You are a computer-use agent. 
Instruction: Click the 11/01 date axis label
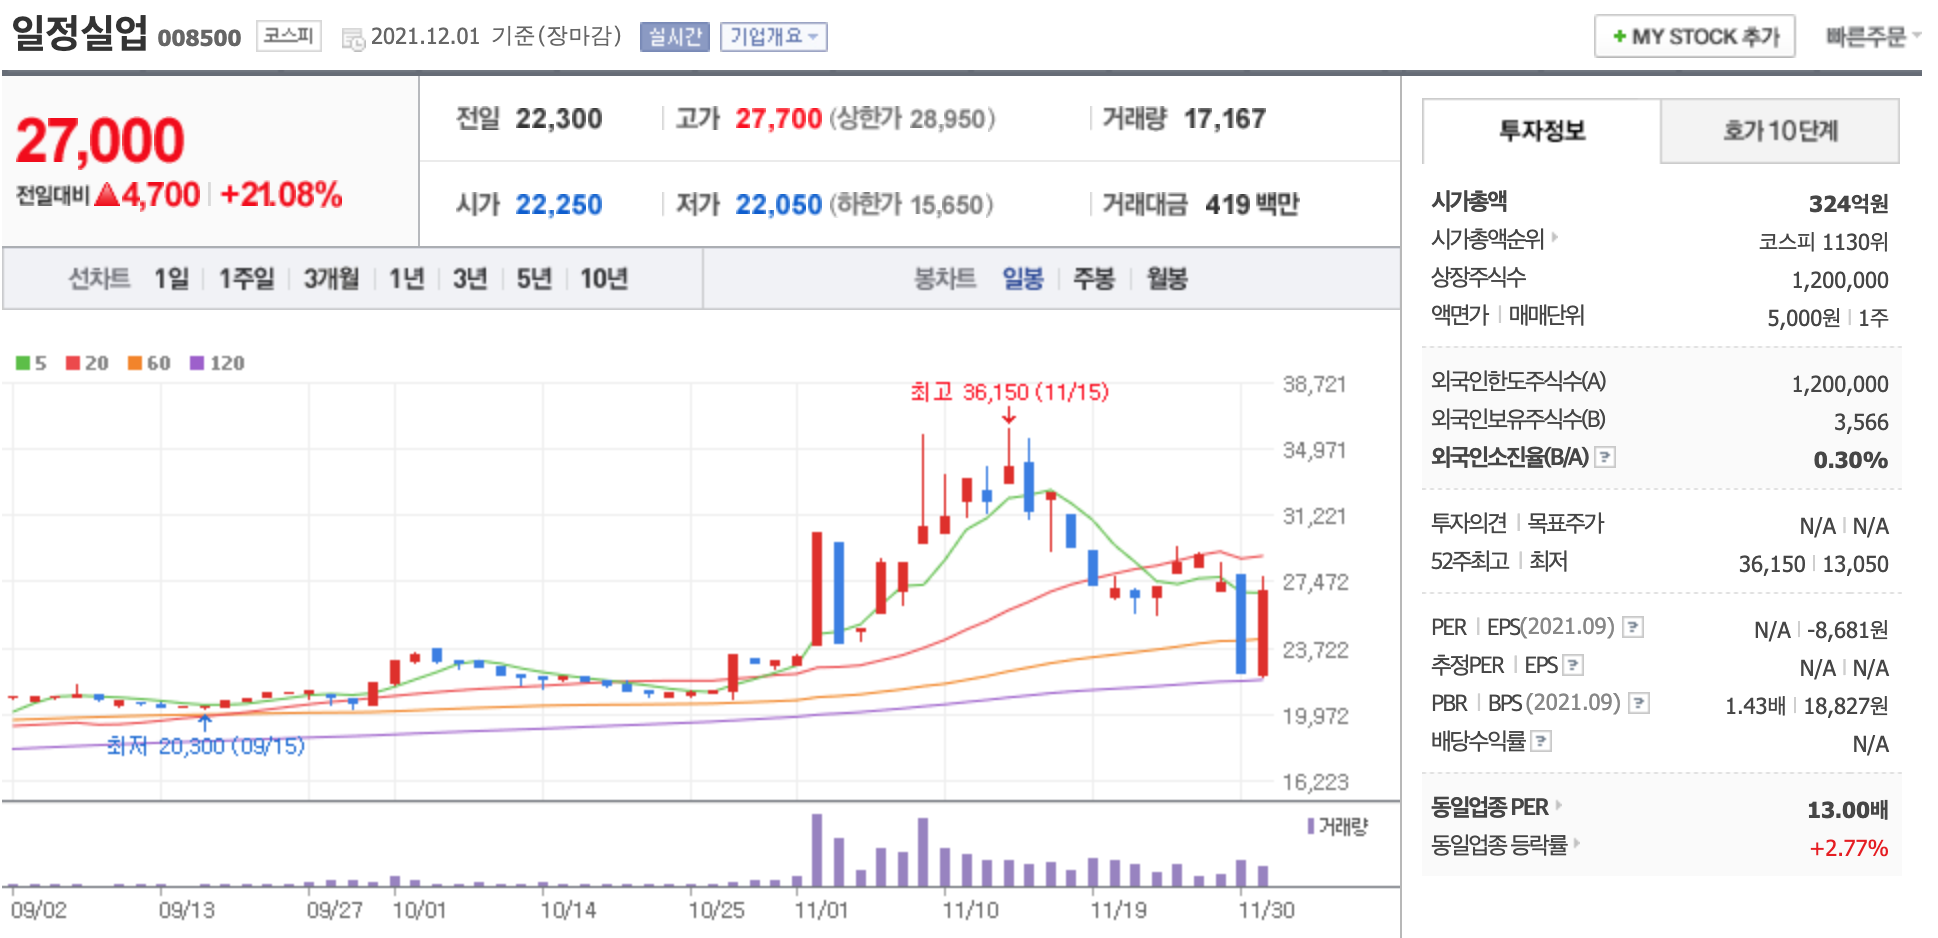coord(821,910)
